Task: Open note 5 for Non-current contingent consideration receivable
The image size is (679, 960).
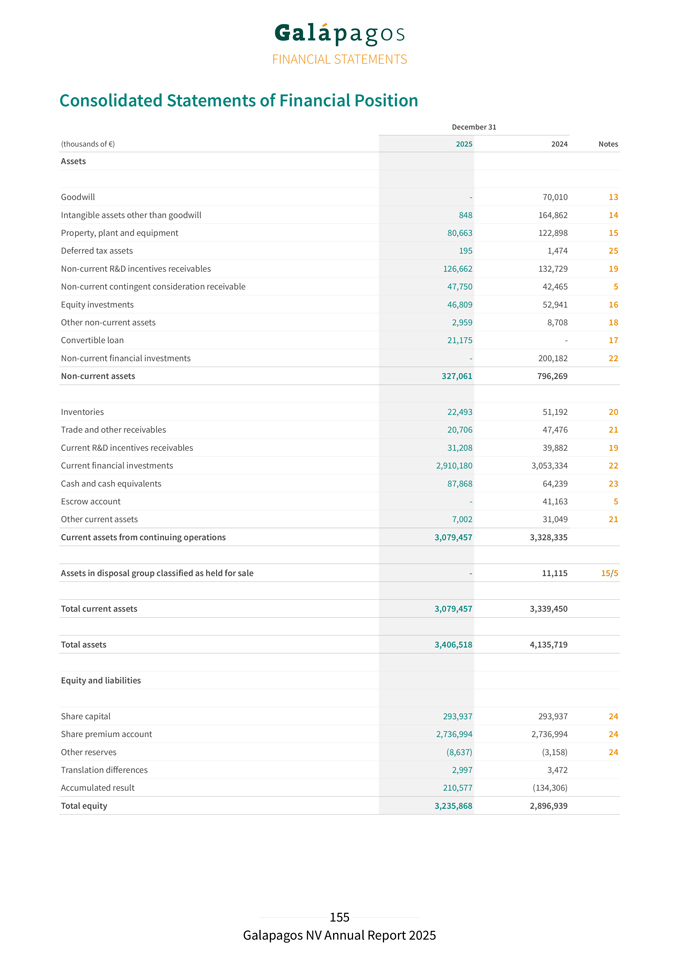Action: tap(615, 286)
